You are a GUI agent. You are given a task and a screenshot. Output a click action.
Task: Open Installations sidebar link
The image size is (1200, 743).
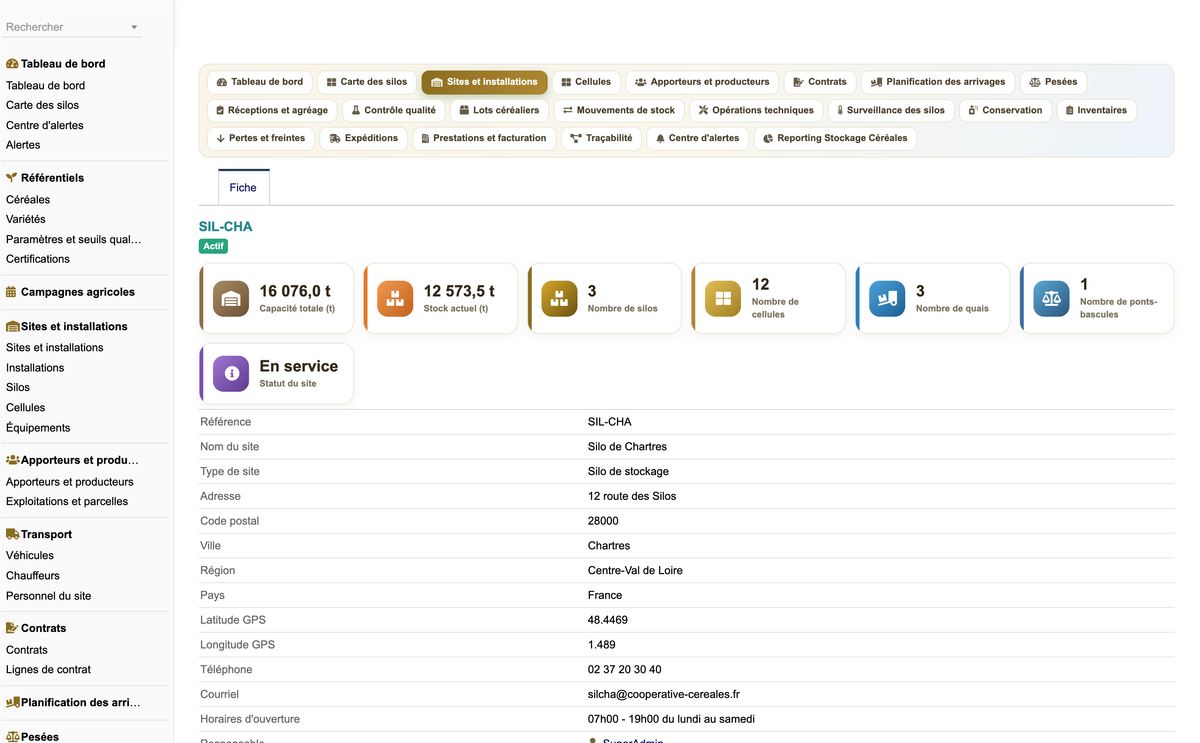tap(35, 367)
